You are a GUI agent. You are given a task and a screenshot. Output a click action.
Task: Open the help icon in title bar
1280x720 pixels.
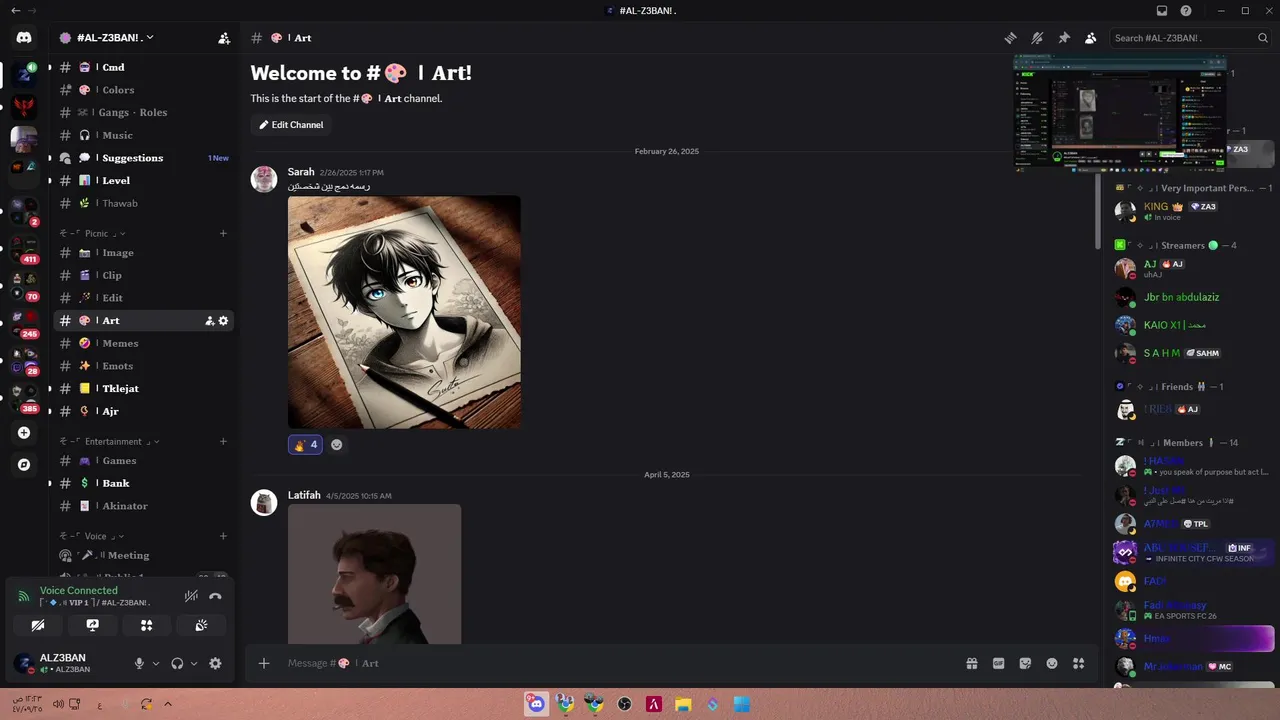pyautogui.click(x=1186, y=11)
